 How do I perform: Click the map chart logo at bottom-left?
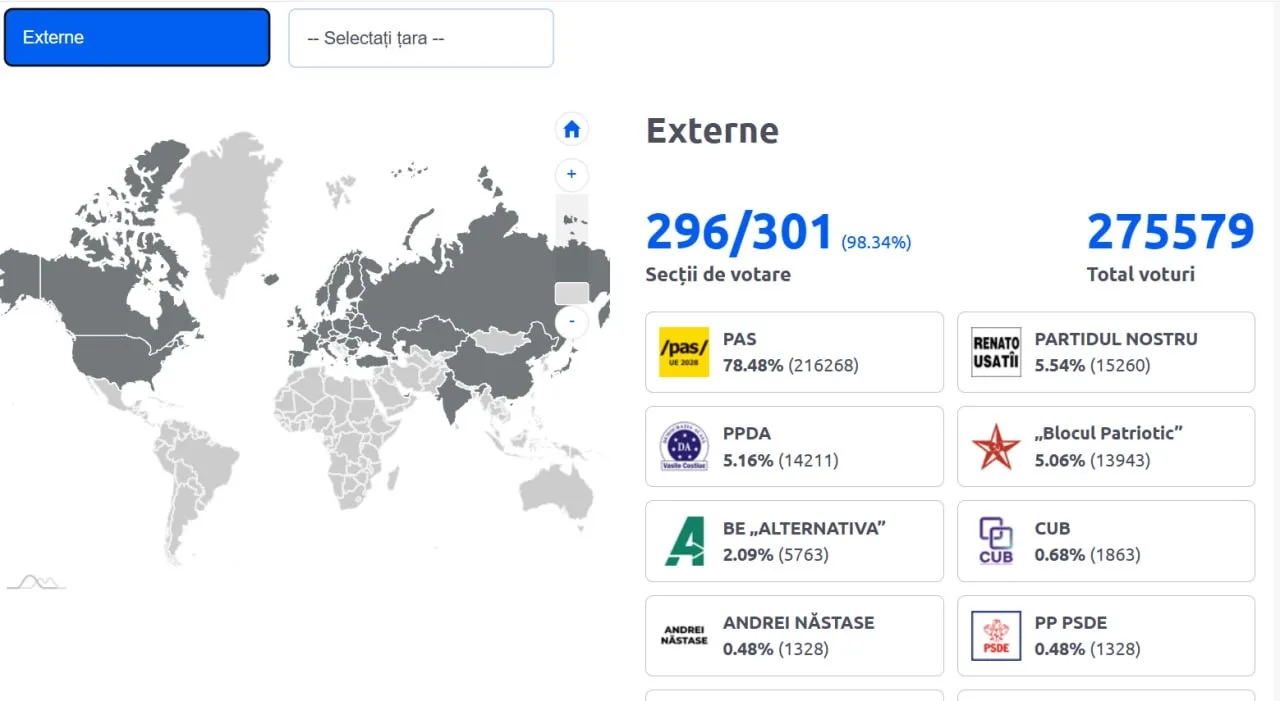coord(36,582)
